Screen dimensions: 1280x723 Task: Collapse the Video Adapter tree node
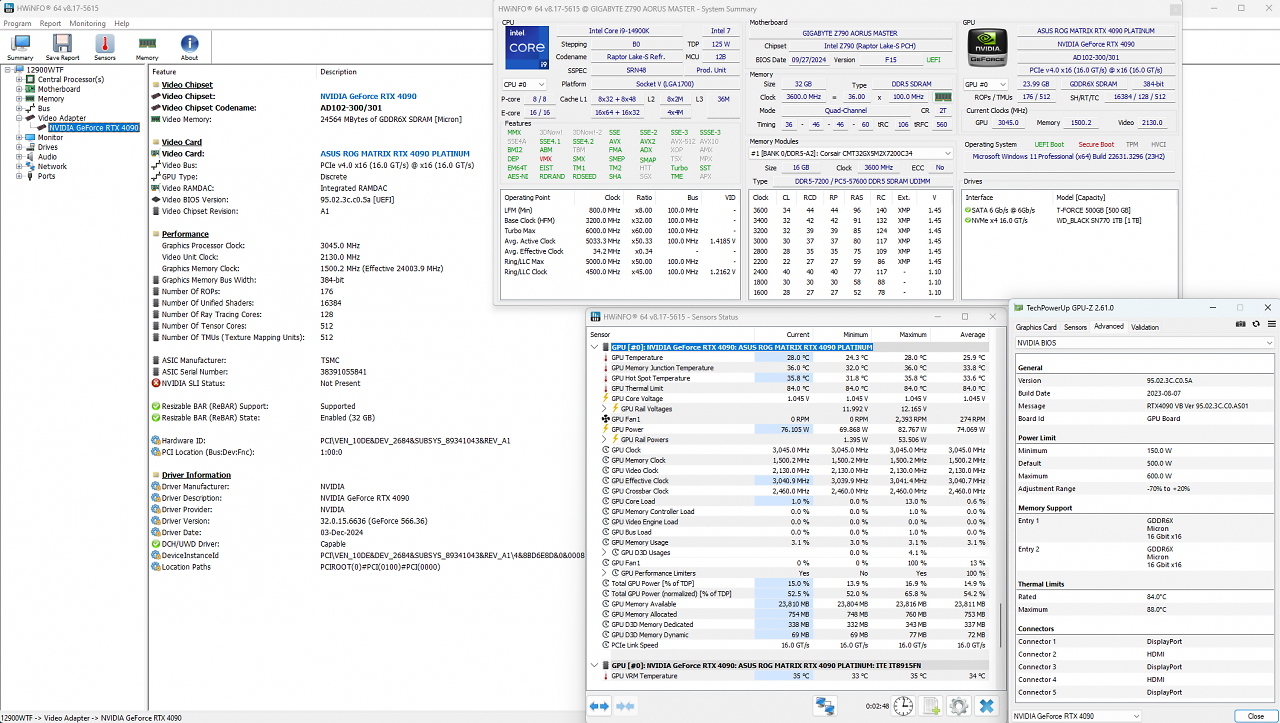tap(19, 118)
